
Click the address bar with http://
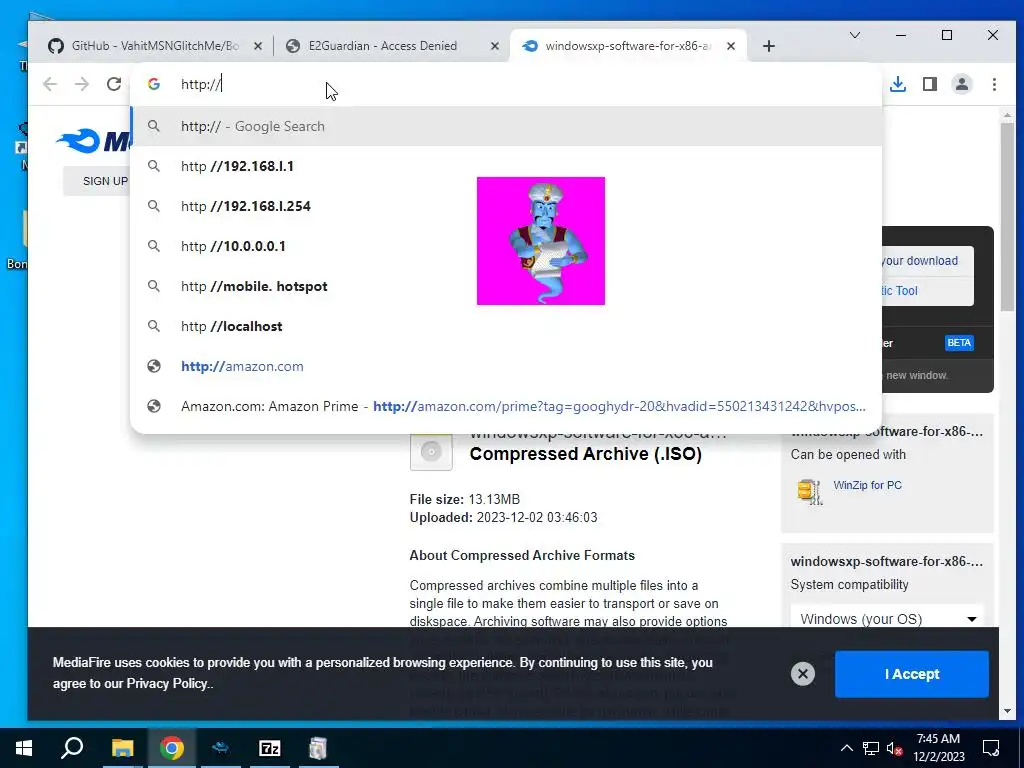pos(506,84)
